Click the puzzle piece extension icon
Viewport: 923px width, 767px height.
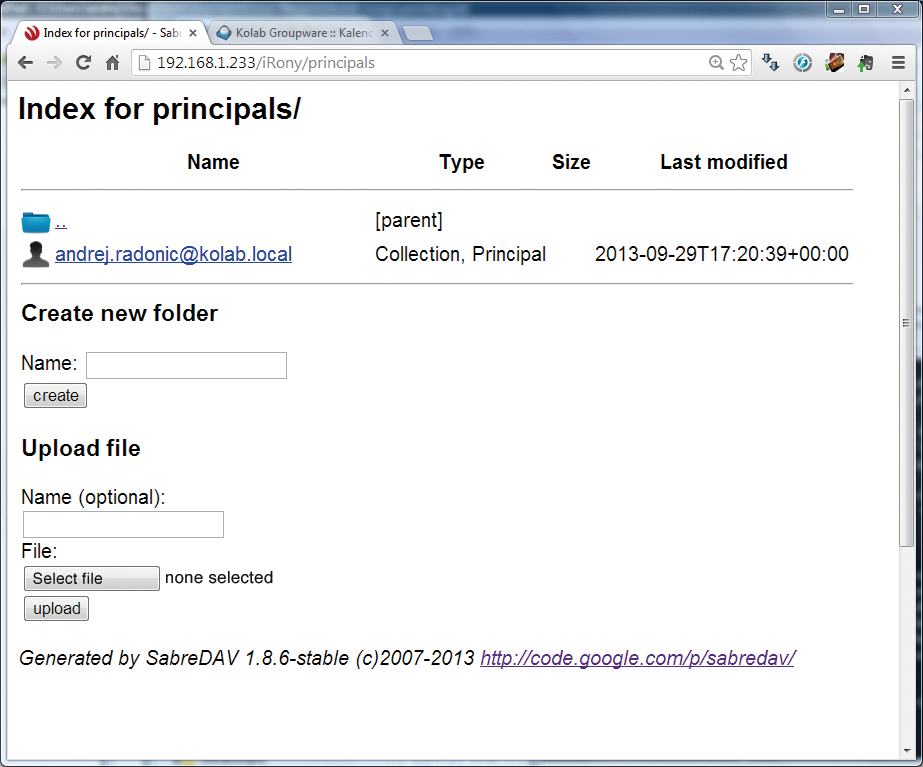866,63
